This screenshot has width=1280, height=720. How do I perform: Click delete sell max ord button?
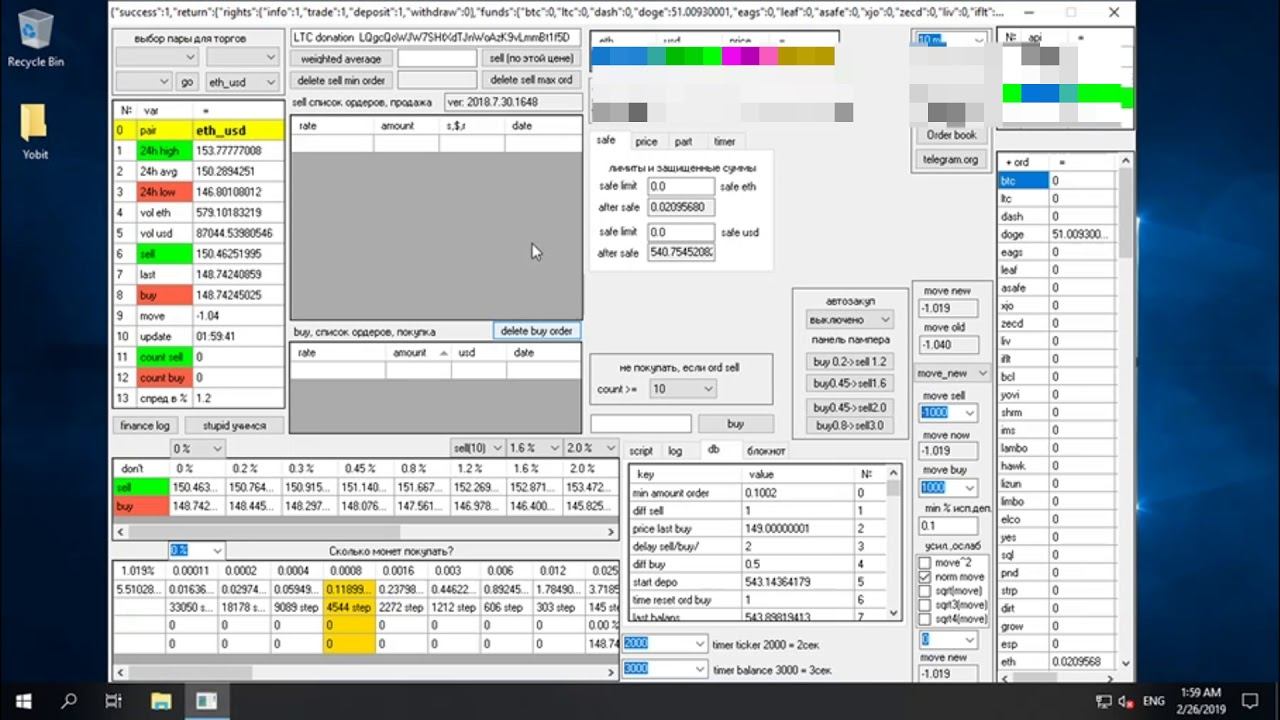pos(531,80)
